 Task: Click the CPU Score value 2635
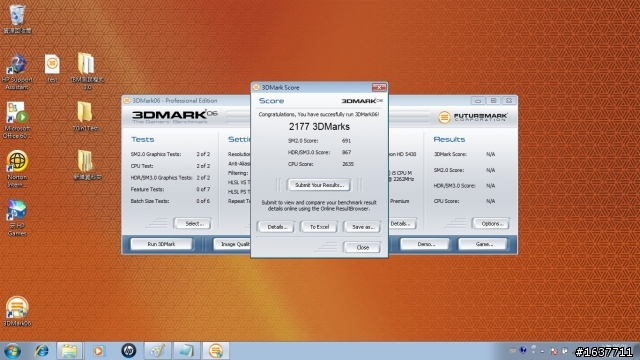(348, 164)
